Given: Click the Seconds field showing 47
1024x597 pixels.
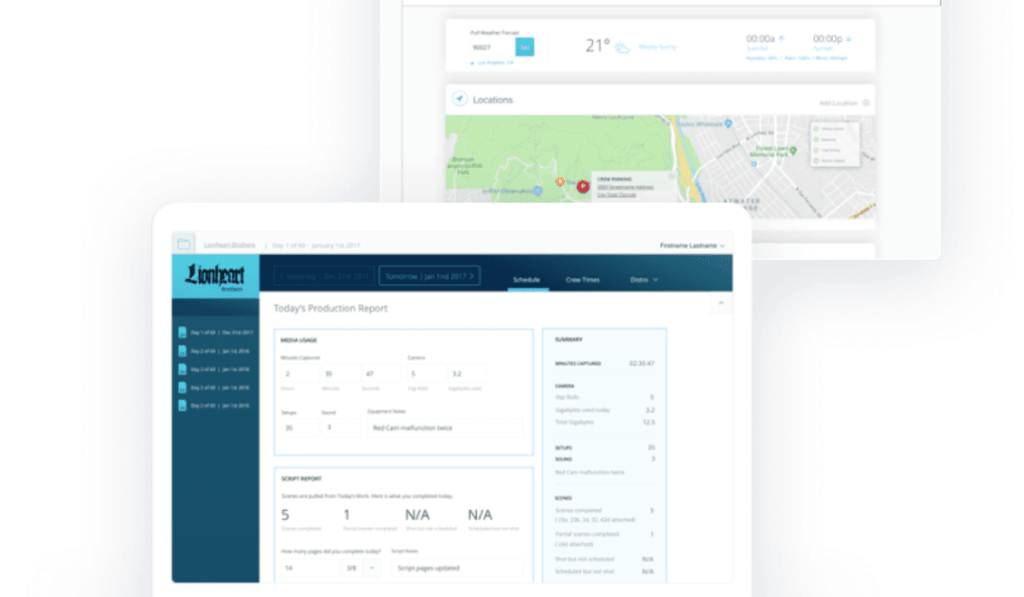Looking at the screenshot, I should (x=381, y=374).
